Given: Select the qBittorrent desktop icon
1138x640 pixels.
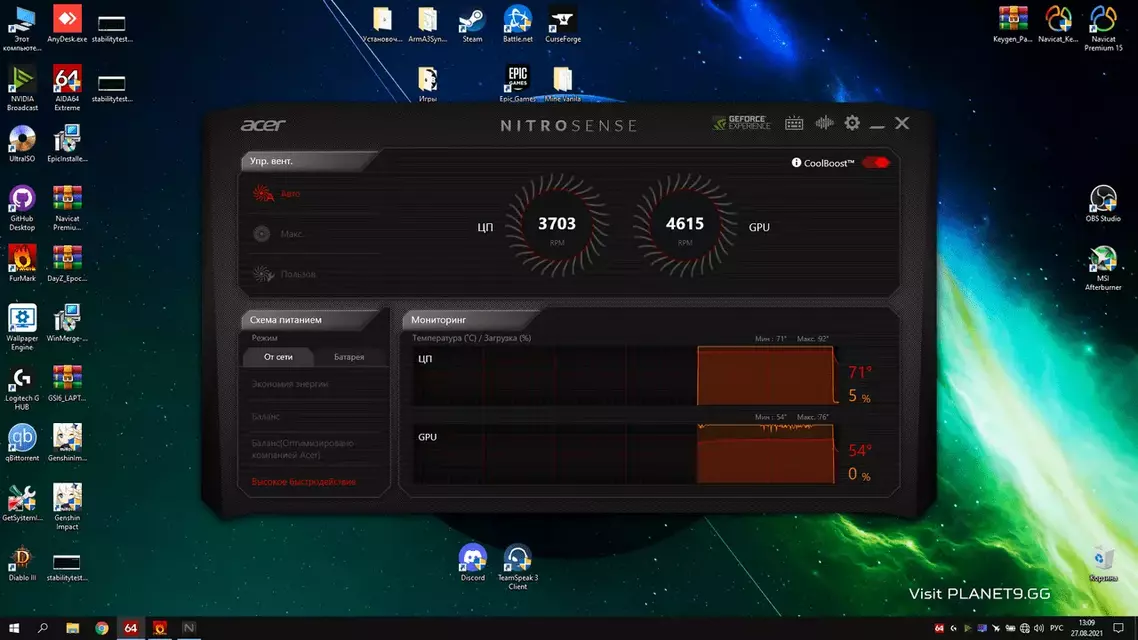Looking at the screenshot, I should tap(22, 443).
